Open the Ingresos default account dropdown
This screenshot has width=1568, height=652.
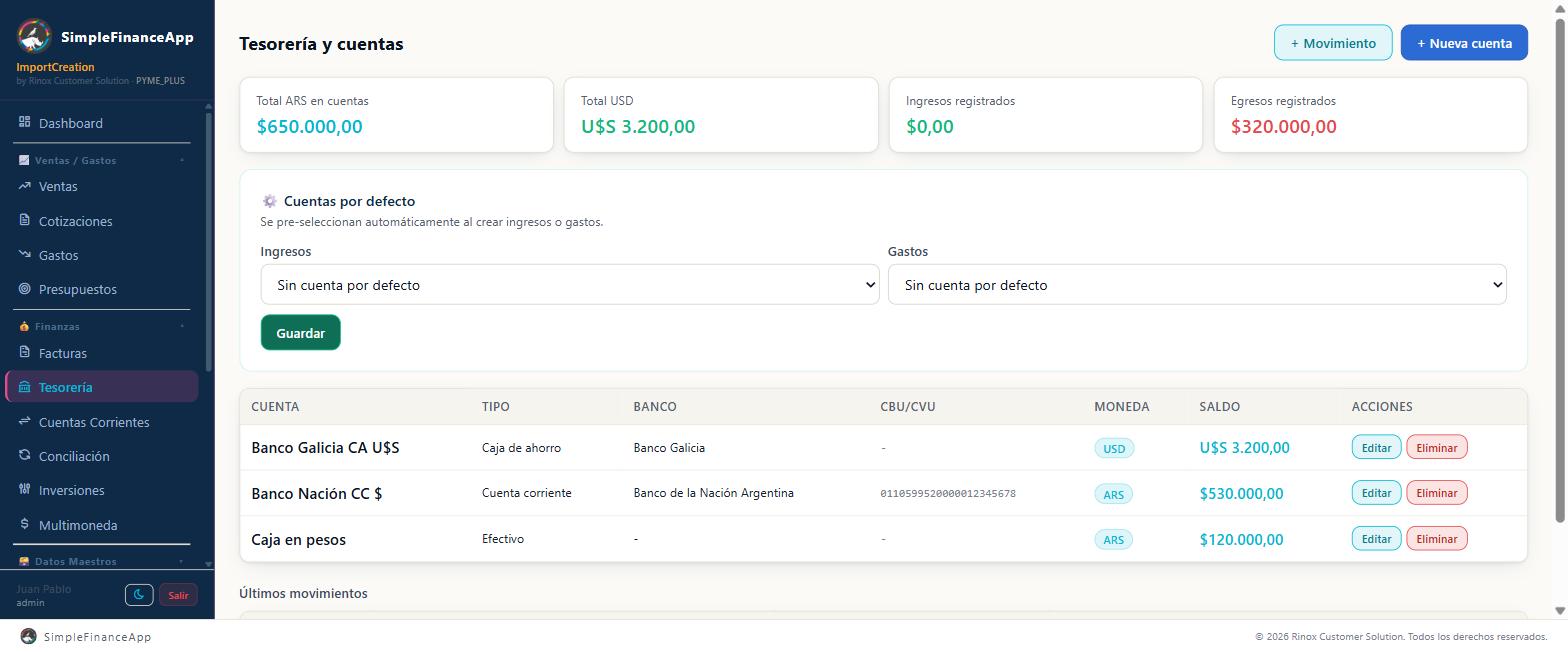click(570, 284)
